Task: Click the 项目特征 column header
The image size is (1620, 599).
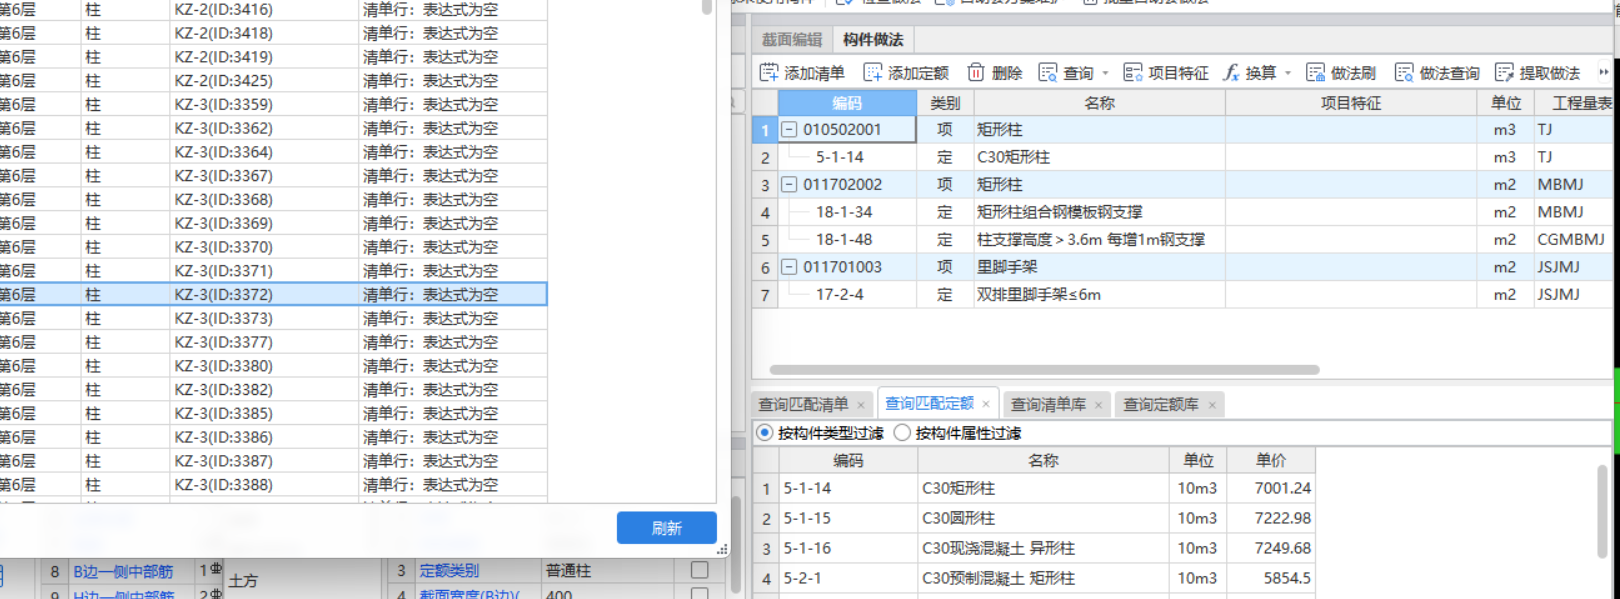Action: 1351,103
